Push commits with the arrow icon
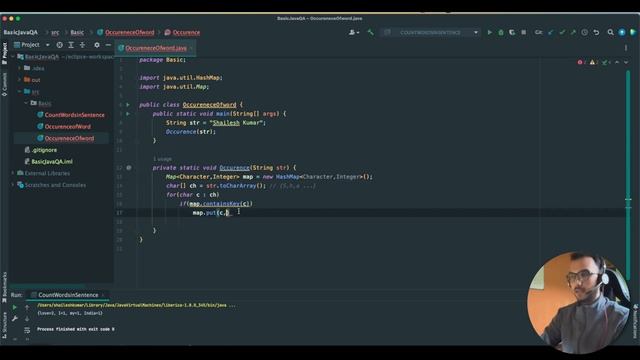 (573, 32)
